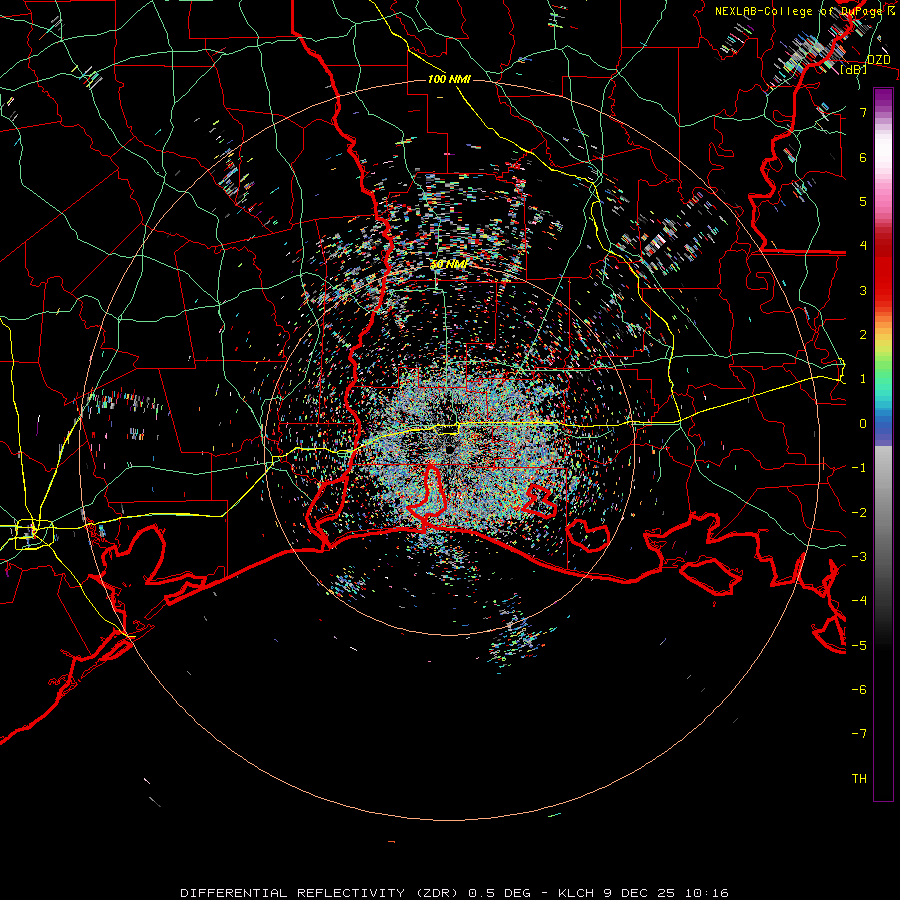Click the "DZD" legend title
The image size is (900, 900).
pos(878,60)
